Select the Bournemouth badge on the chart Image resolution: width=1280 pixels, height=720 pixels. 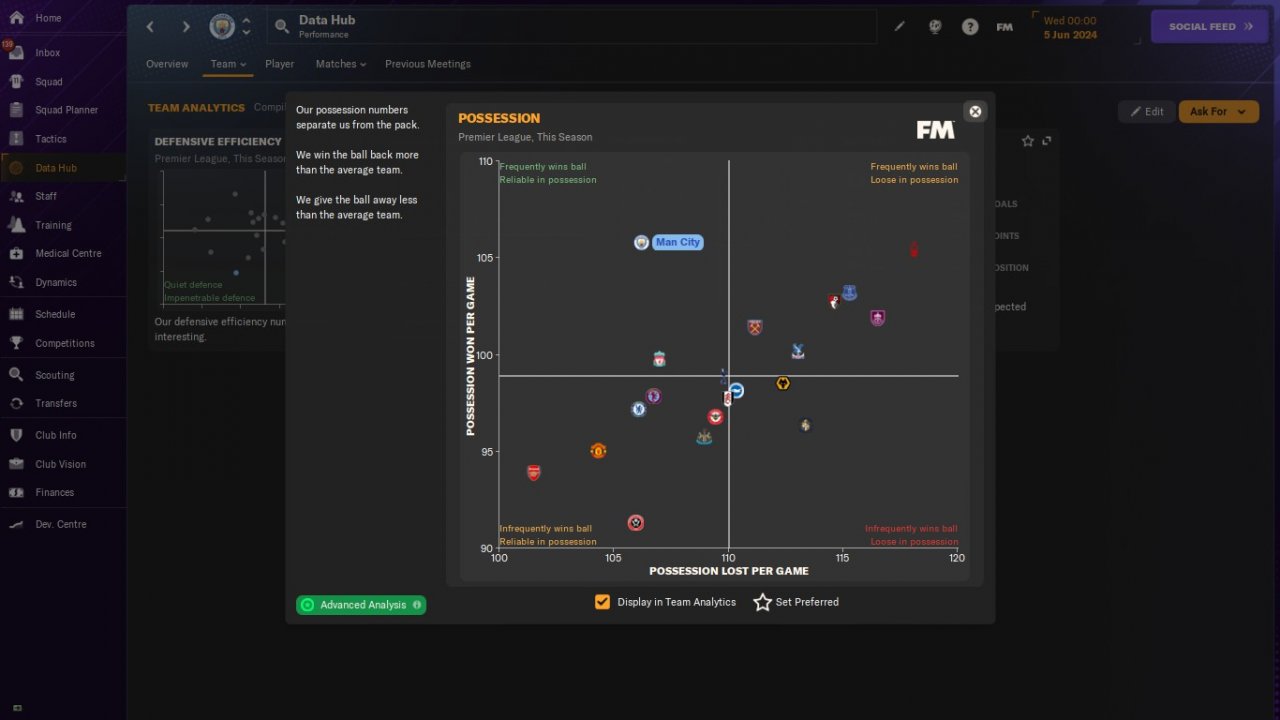point(834,301)
